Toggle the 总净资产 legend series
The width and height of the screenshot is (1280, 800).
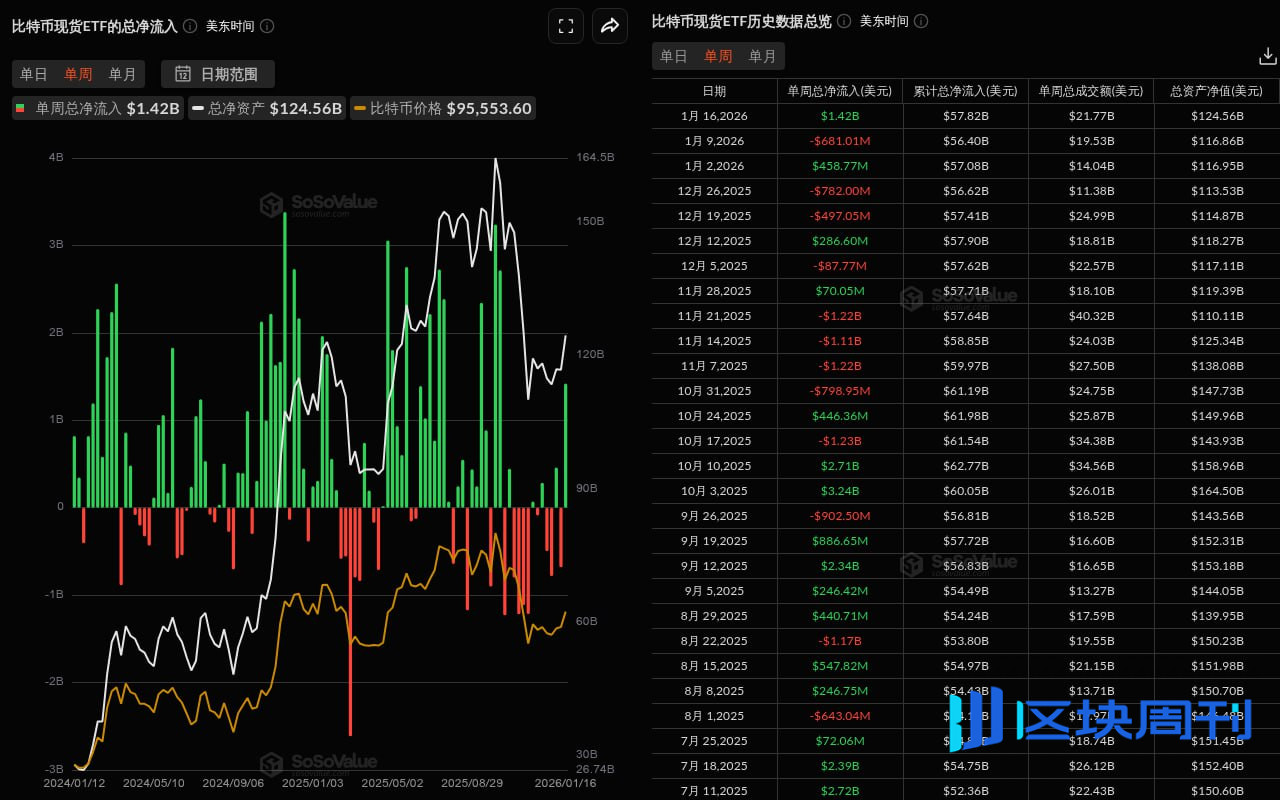pos(267,108)
